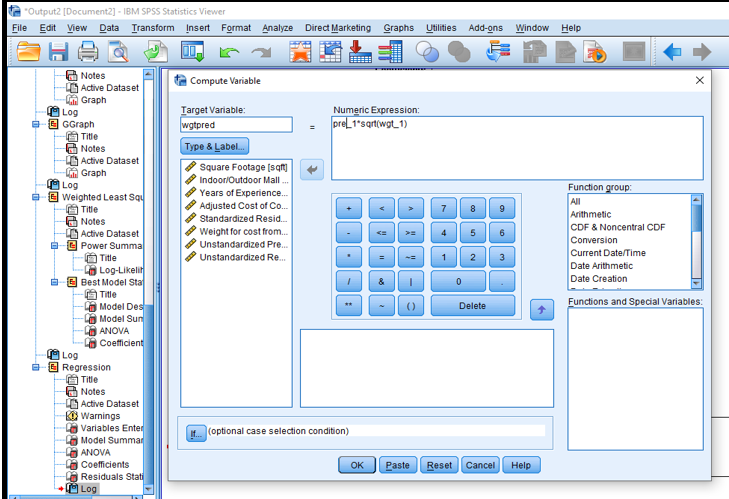Open the Transform menu

click(x=152, y=28)
